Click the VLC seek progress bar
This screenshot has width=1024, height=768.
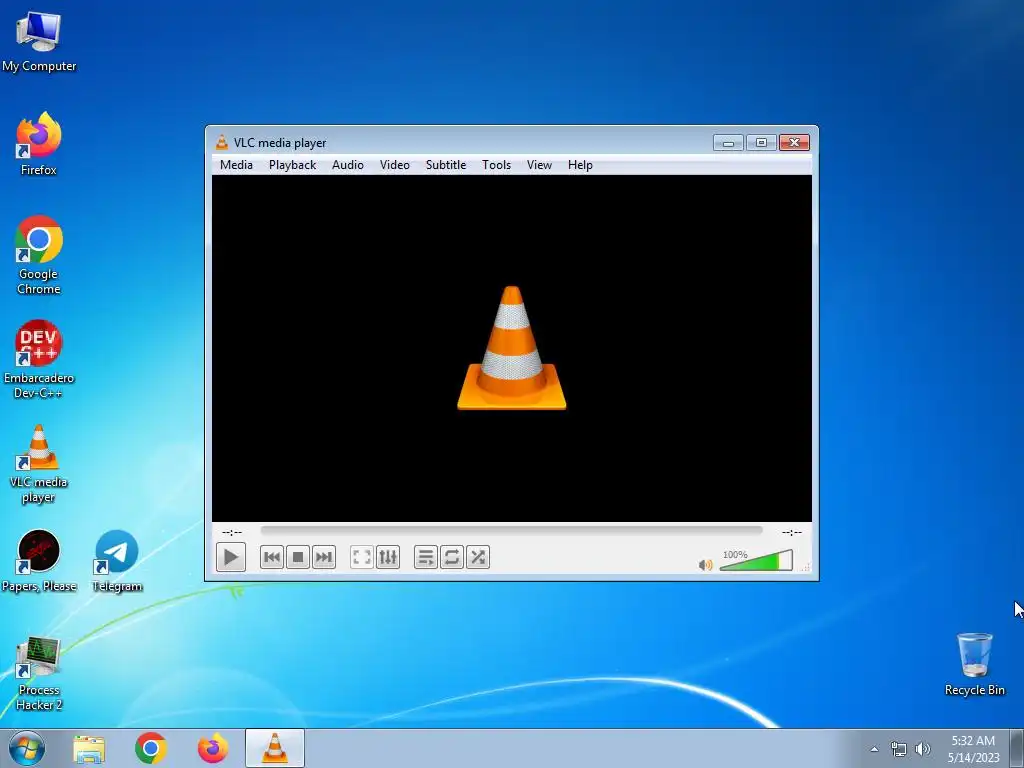511,531
